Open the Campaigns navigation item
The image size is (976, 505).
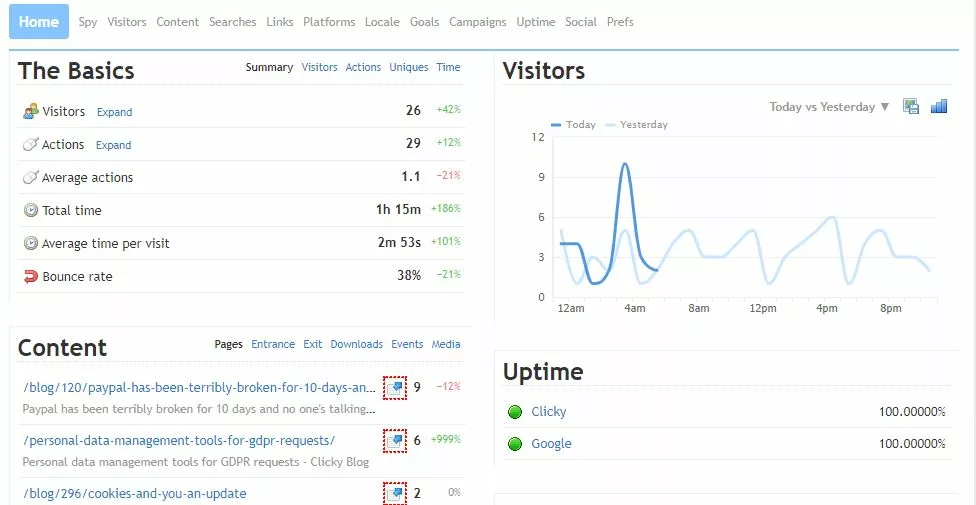[x=477, y=22]
